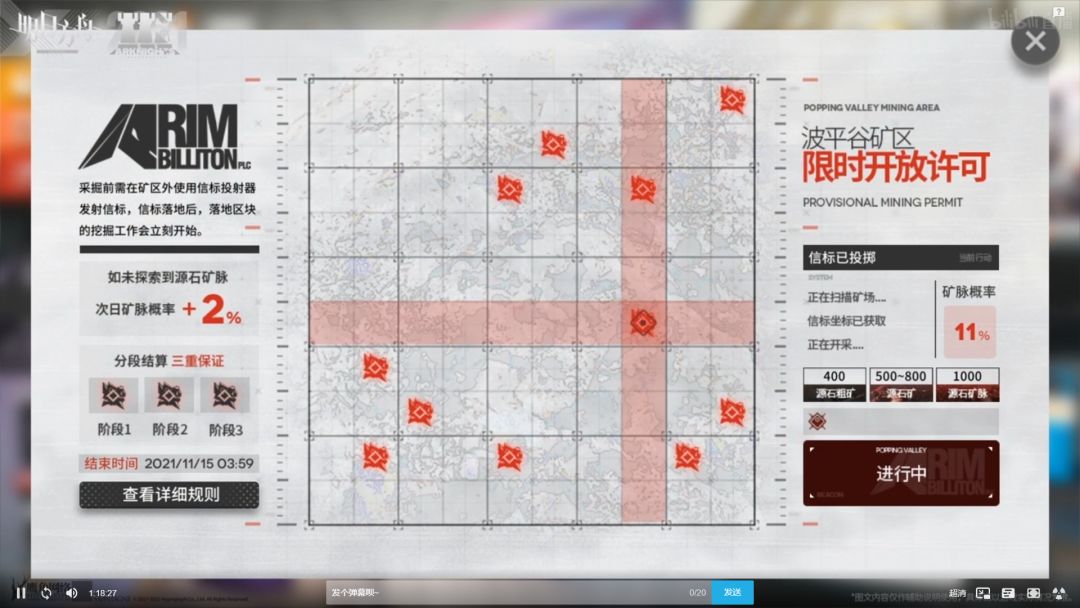The height and width of the screenshot is (608, 1080).
Task: Click the 进行中 in-progress beacon button
Action: 901,473
